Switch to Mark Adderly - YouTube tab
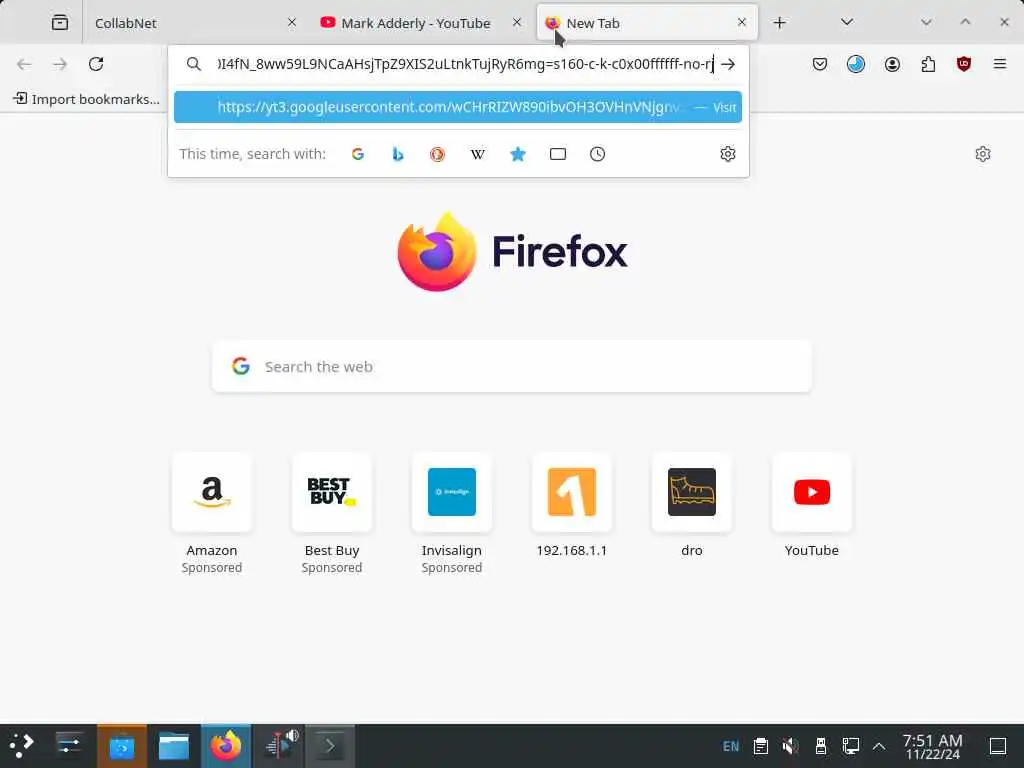This screenshot has height=768, width=1024. pos(421,23)
